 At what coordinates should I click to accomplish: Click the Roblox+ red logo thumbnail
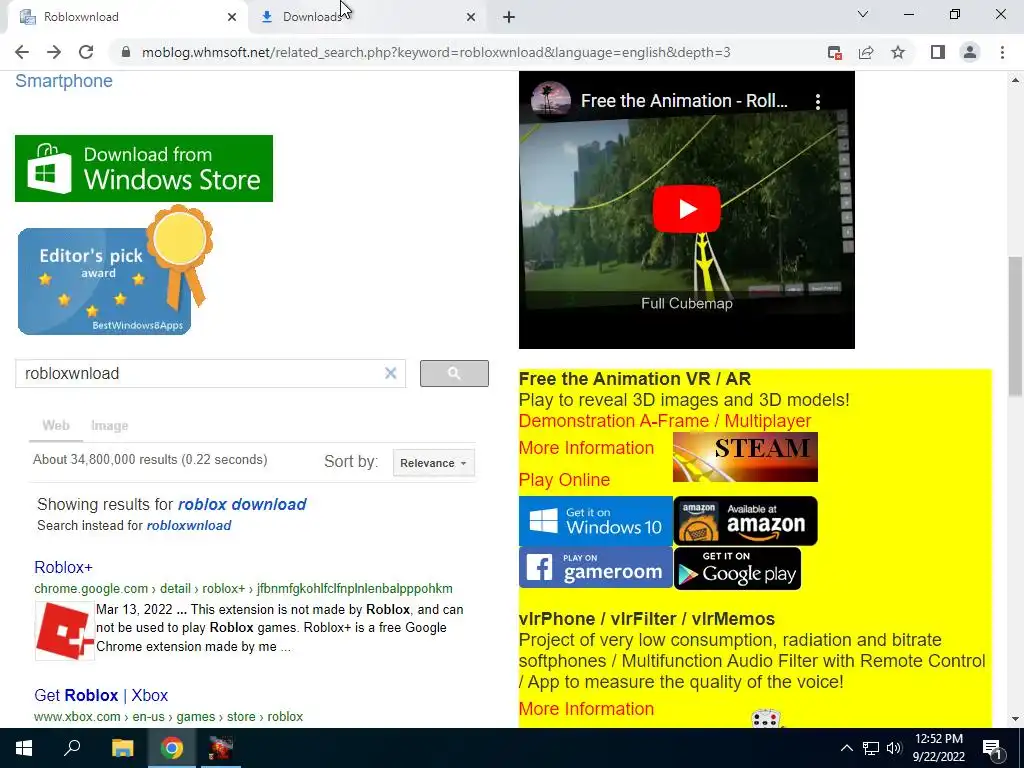coord(65,632)
